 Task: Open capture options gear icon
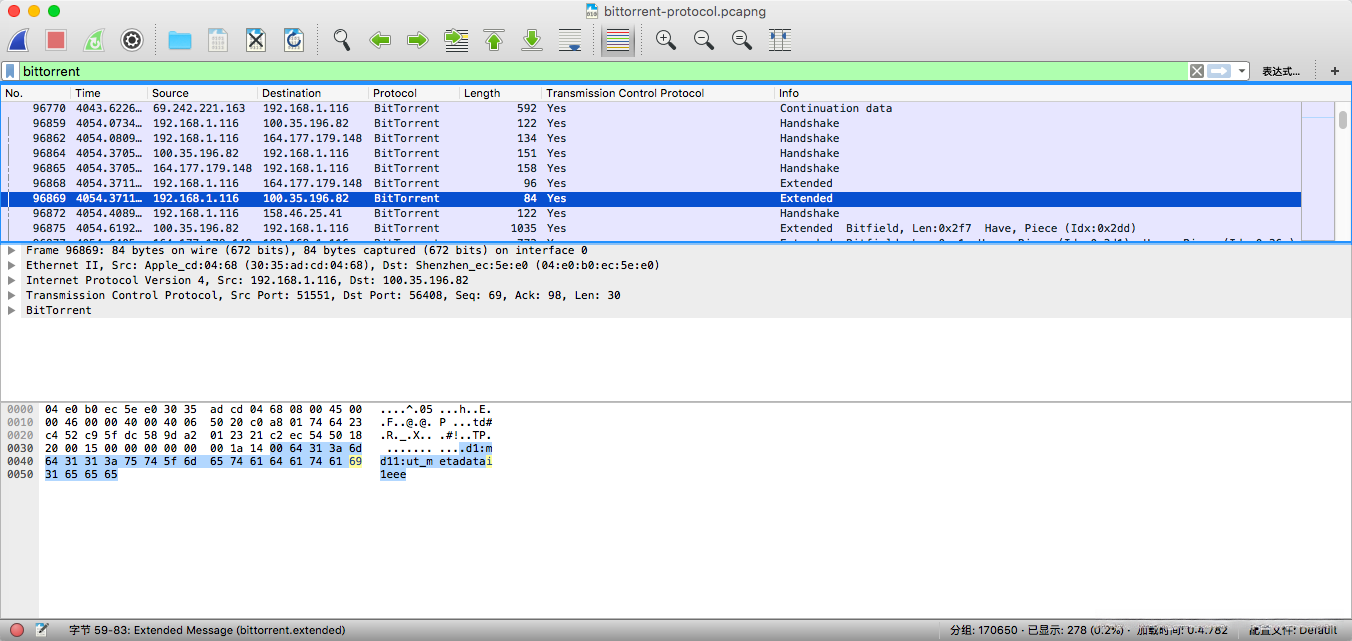[132, 40]
